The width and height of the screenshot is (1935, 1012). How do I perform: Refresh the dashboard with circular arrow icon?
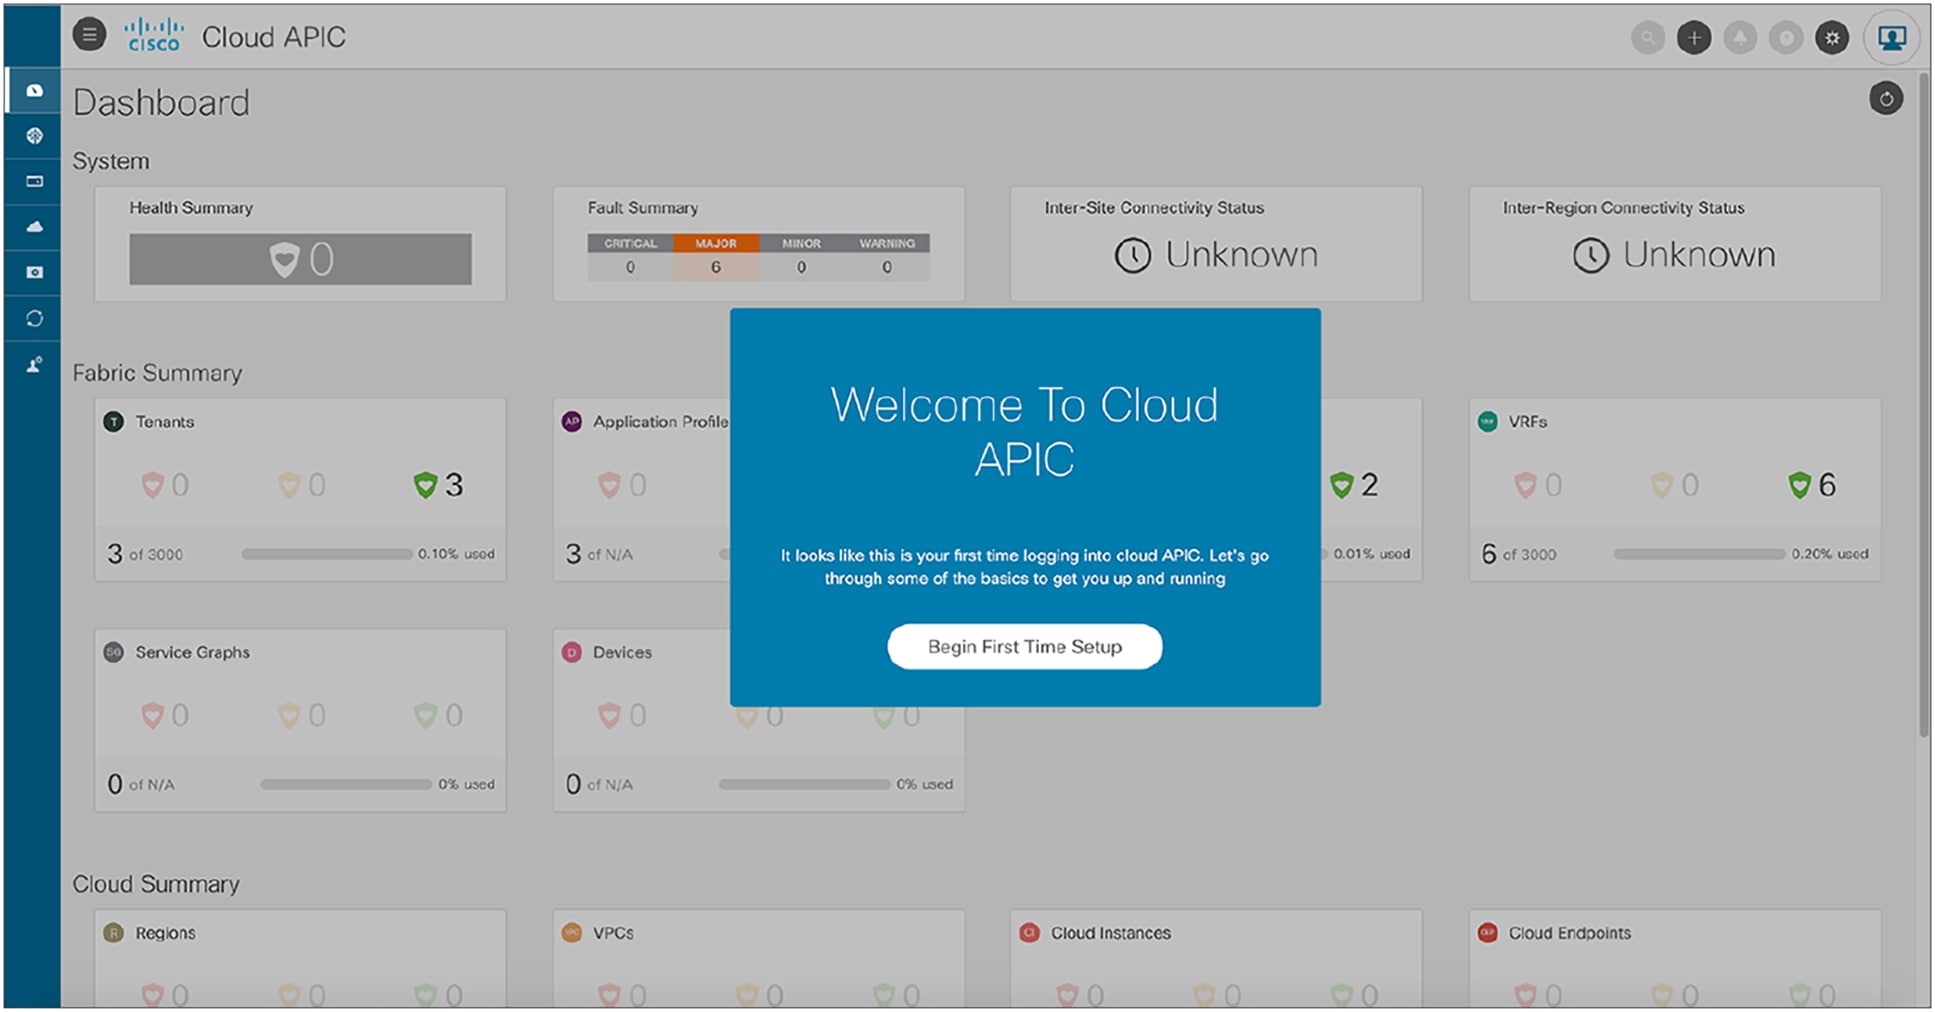click(1886, 98)
